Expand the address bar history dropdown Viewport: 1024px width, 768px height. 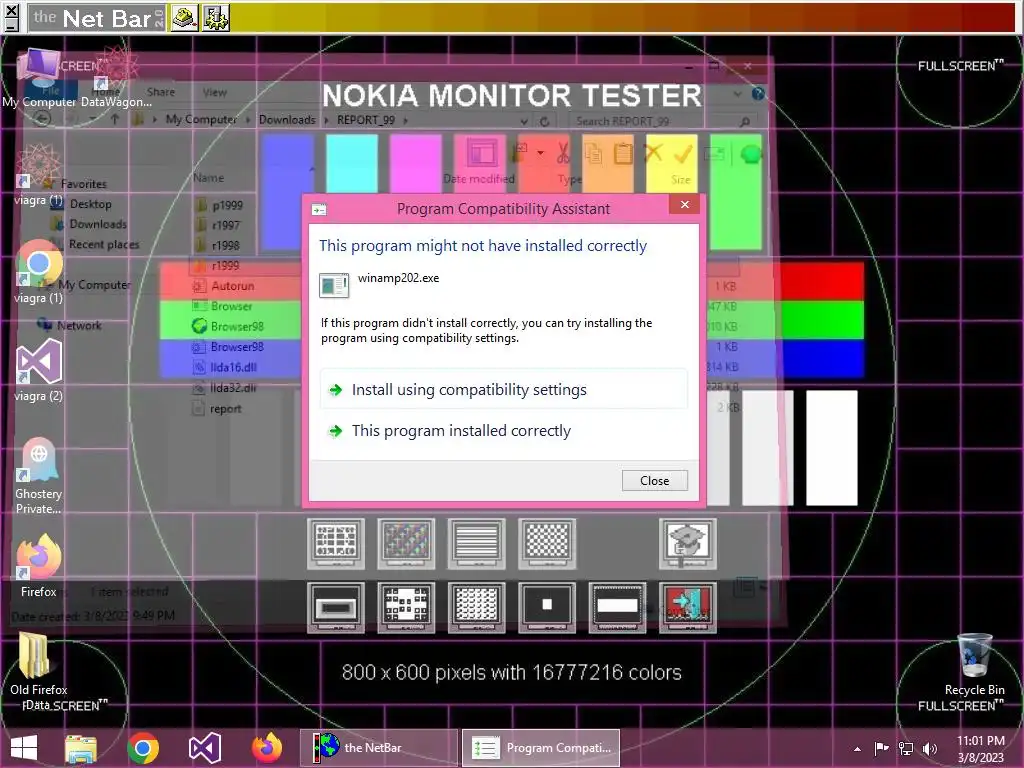point(524,121)
